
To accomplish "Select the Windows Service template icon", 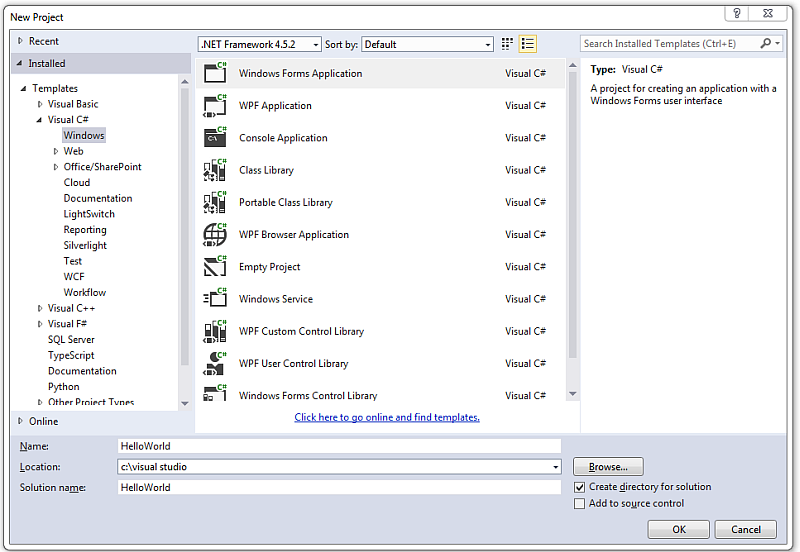I will coord(215,298).
